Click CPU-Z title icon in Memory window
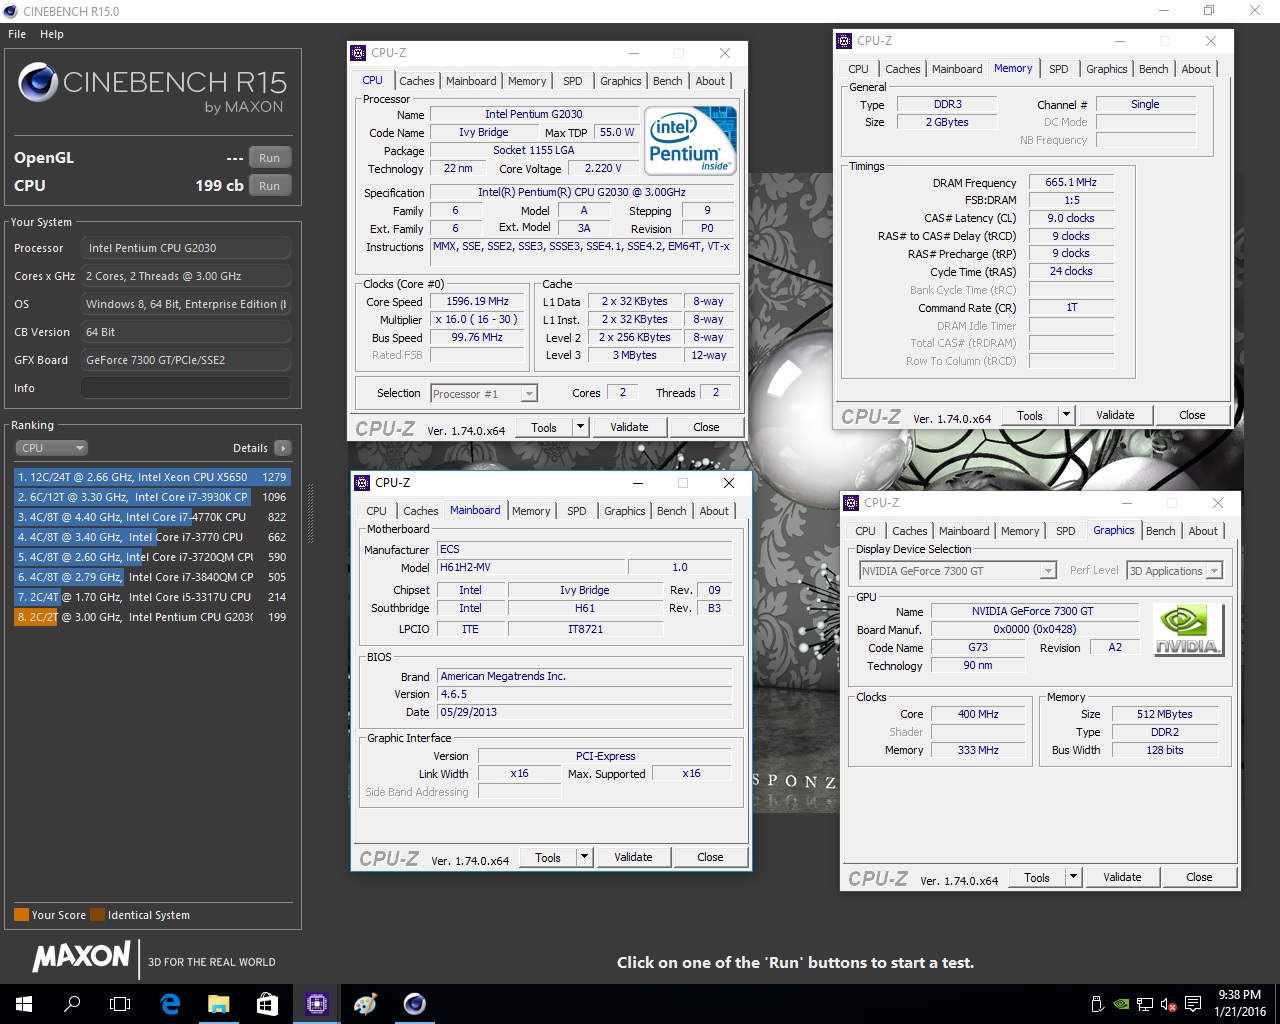Screen dimensions: 1280x1024 [844, 41]
